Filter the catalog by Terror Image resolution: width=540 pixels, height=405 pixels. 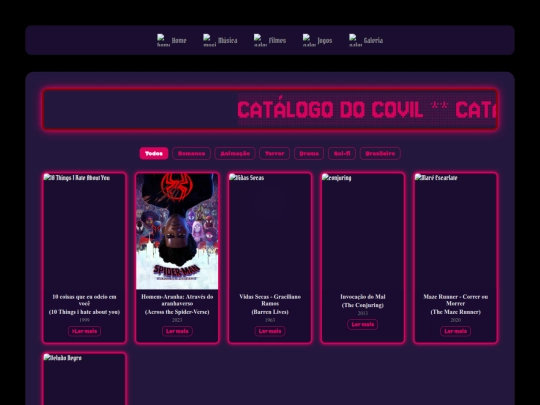point(274,154)
